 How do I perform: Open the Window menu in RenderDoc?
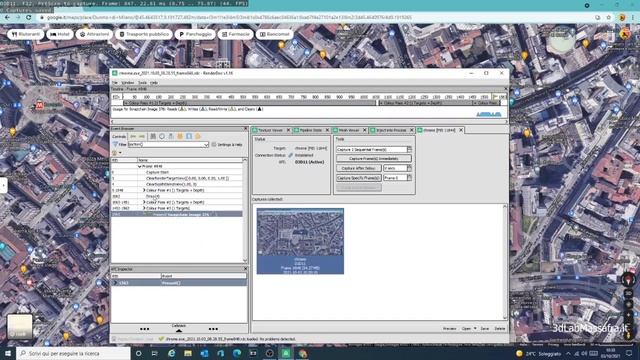[x=128, y=83]
